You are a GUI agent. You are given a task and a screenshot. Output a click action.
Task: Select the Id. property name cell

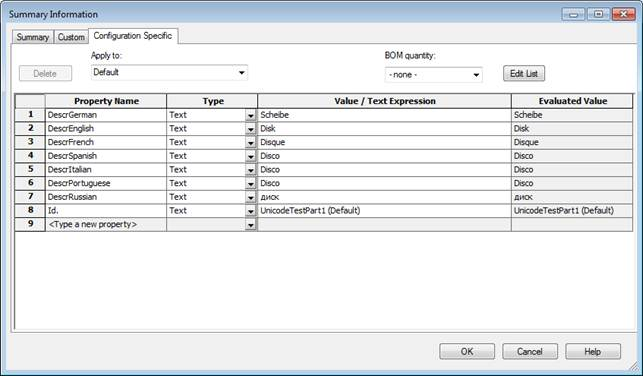[x=106, y=210]
